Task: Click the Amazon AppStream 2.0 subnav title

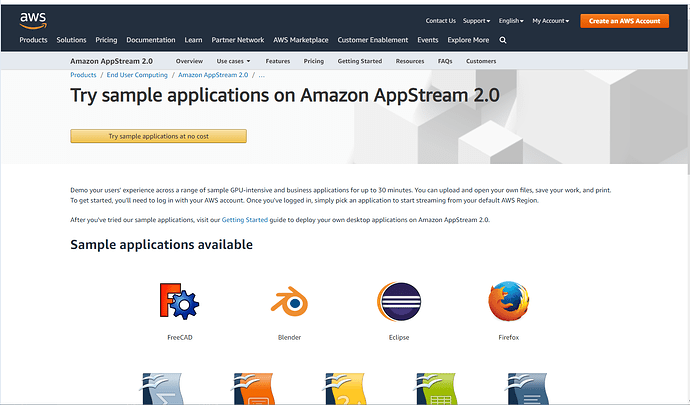Action: click(111, 61)
